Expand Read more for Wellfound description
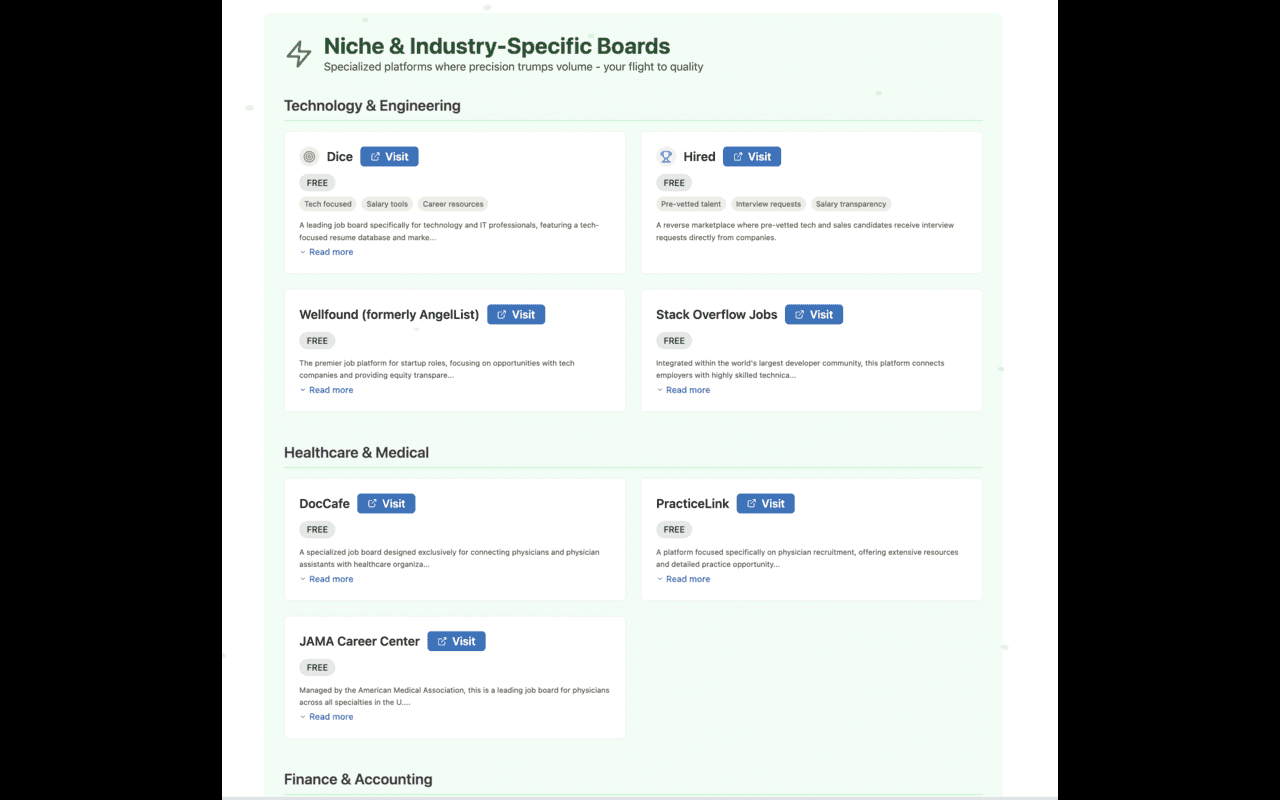Screen dimensions: 1280x800 pyautogui.click(x=330, y=390)
